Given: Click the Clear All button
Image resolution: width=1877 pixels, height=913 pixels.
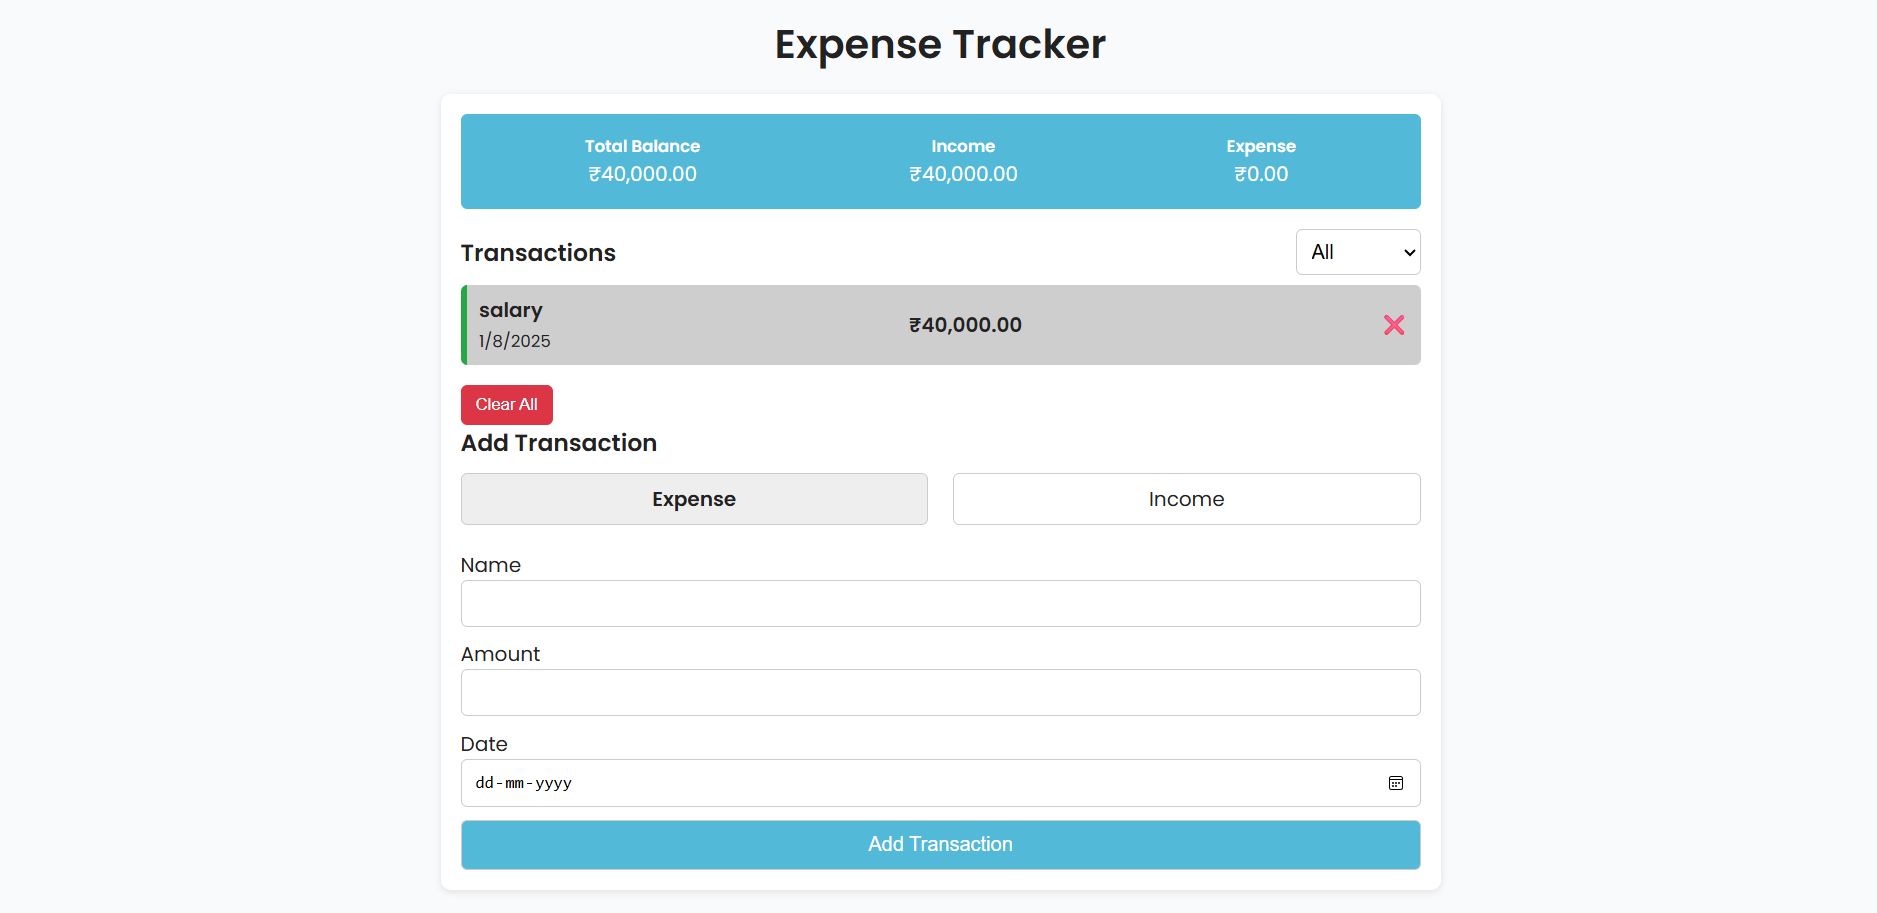Looking at the screenshot, I should pyautogui.click(x=506, y=404).
